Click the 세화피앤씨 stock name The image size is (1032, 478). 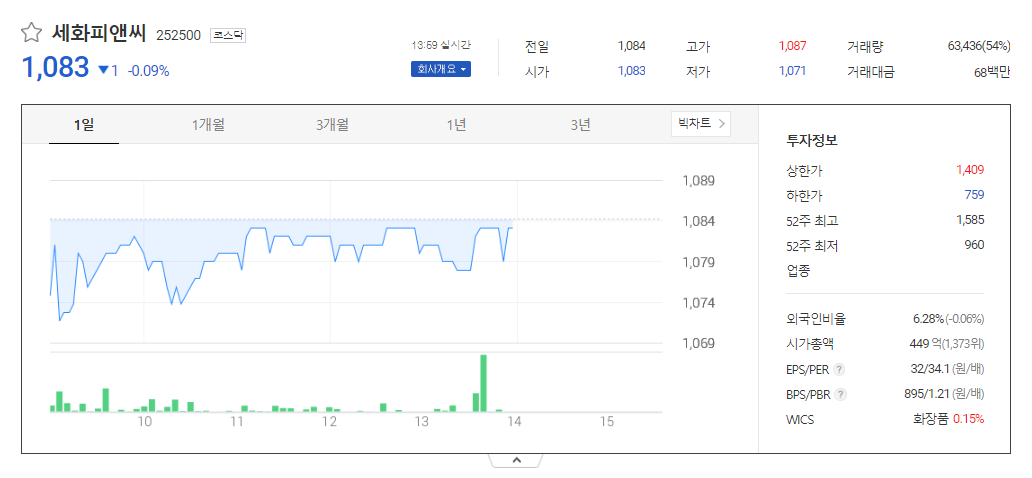click(98, 33)
